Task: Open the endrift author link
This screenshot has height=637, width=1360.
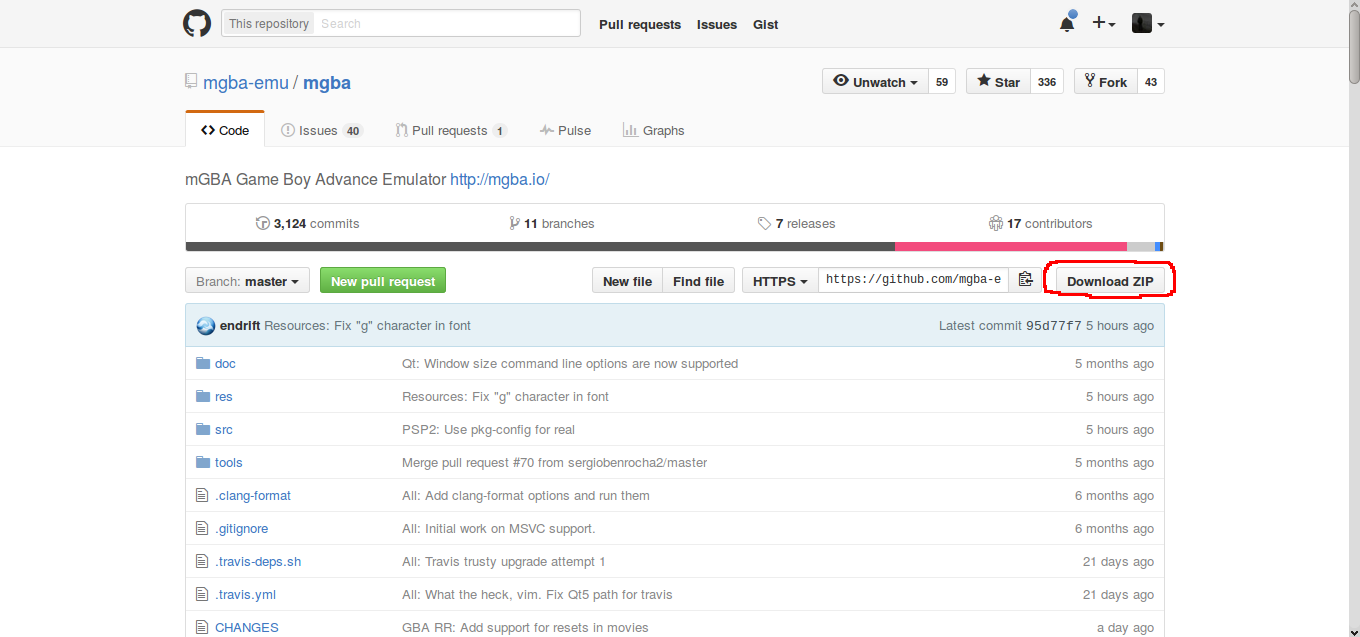Action: click(240, 325)
